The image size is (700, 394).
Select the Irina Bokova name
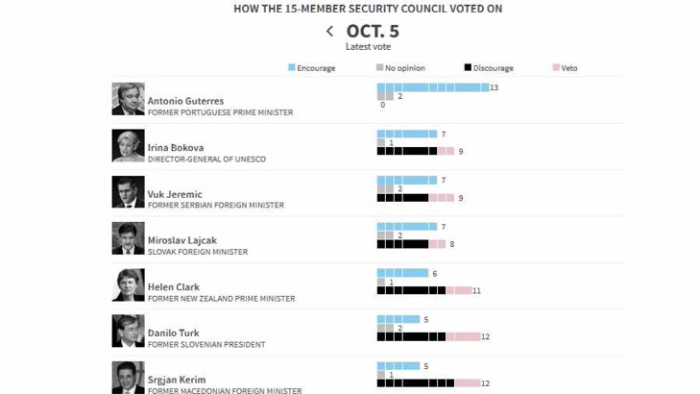pyautogui.click(x=176, y=148)
